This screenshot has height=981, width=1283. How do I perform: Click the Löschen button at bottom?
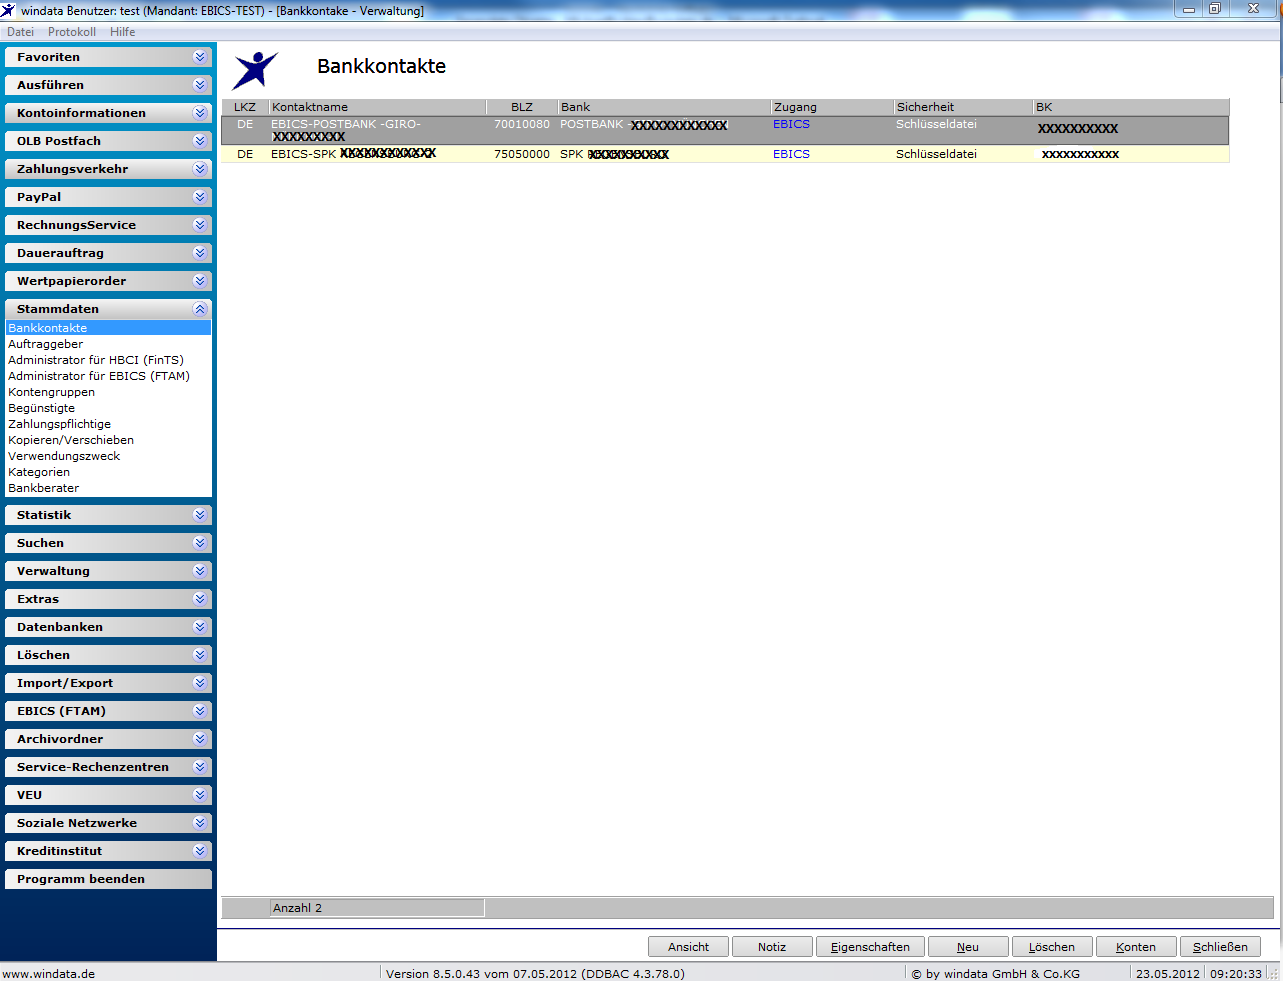pyautogui.click(x=1052, y=947)
